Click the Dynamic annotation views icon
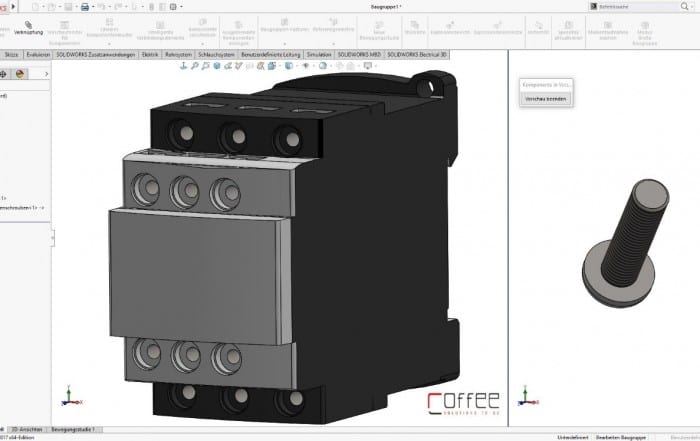The height and width of the screenshot is (441, 700). click(x=260, y=66)
